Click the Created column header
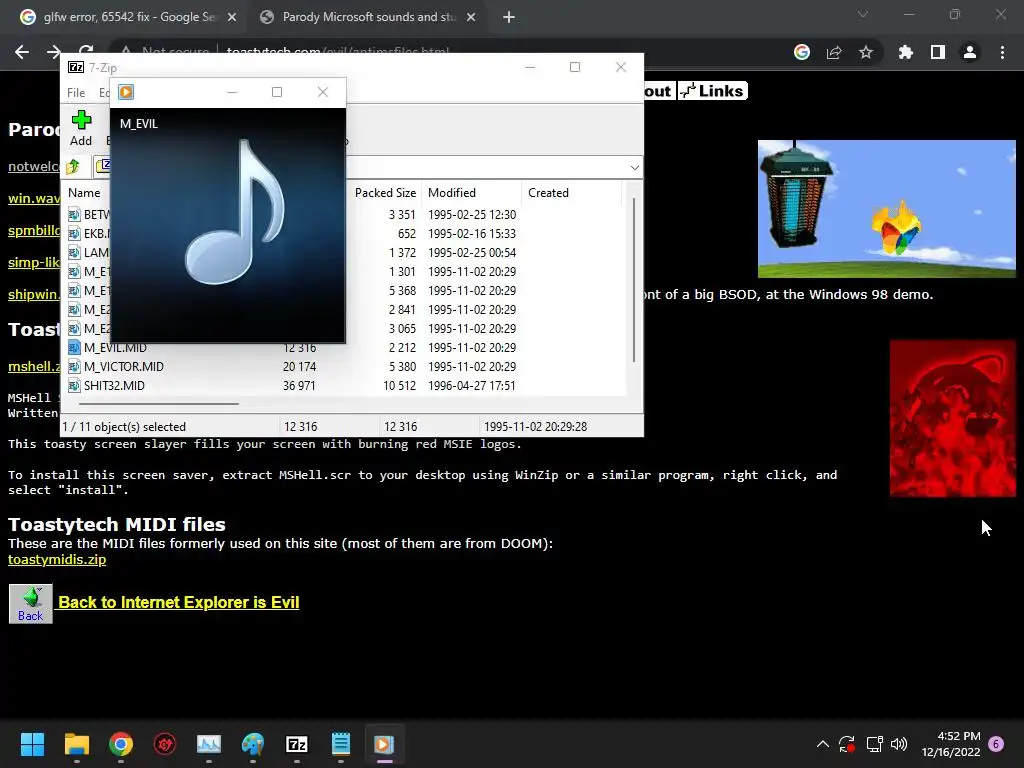Image resolution: width=1024 pixels, height=768 pixels. [x=548, y=193]
